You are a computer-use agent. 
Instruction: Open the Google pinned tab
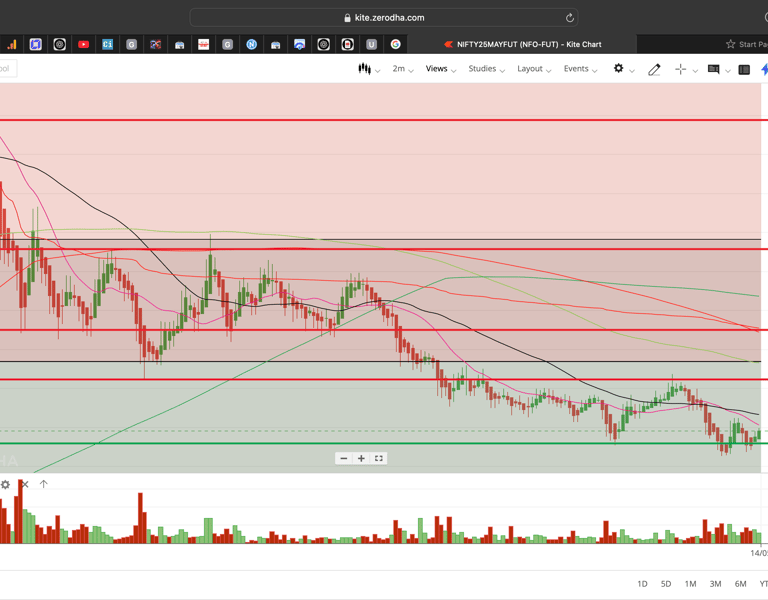(x=395, y=45)
